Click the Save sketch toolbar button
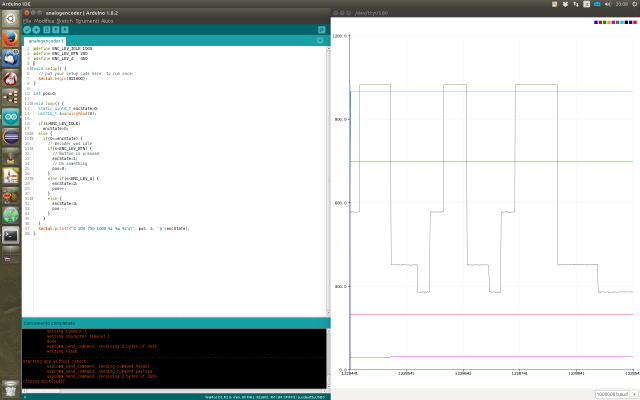 [x=64, y=30]
